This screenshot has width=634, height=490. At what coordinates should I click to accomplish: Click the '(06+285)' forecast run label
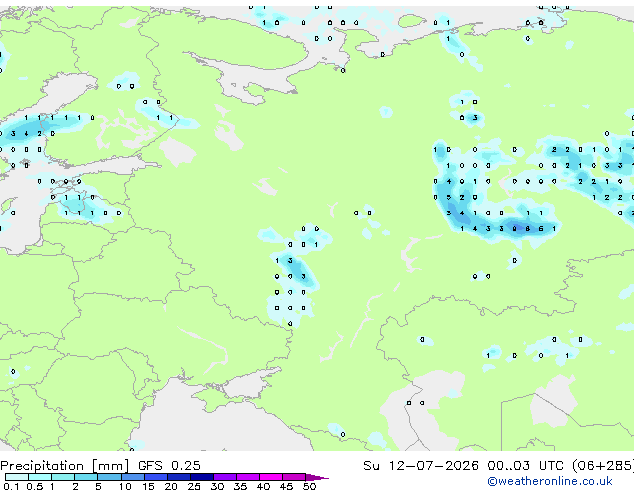pos(602,466)
